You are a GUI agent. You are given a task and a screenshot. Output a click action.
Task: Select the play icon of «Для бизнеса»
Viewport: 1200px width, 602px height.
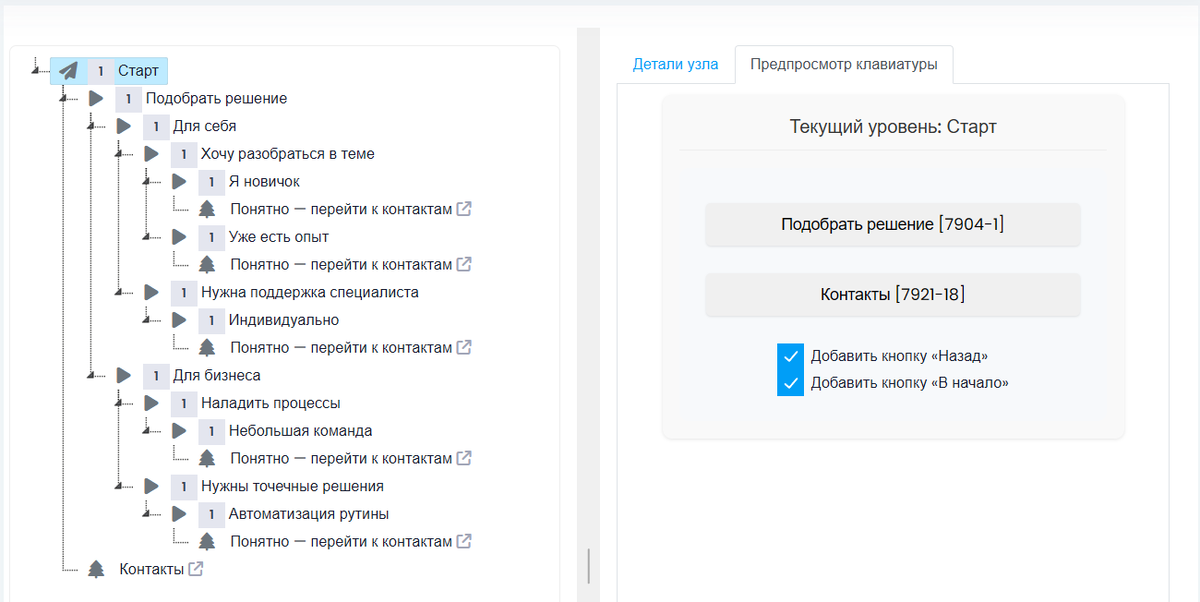coord(122,376)
